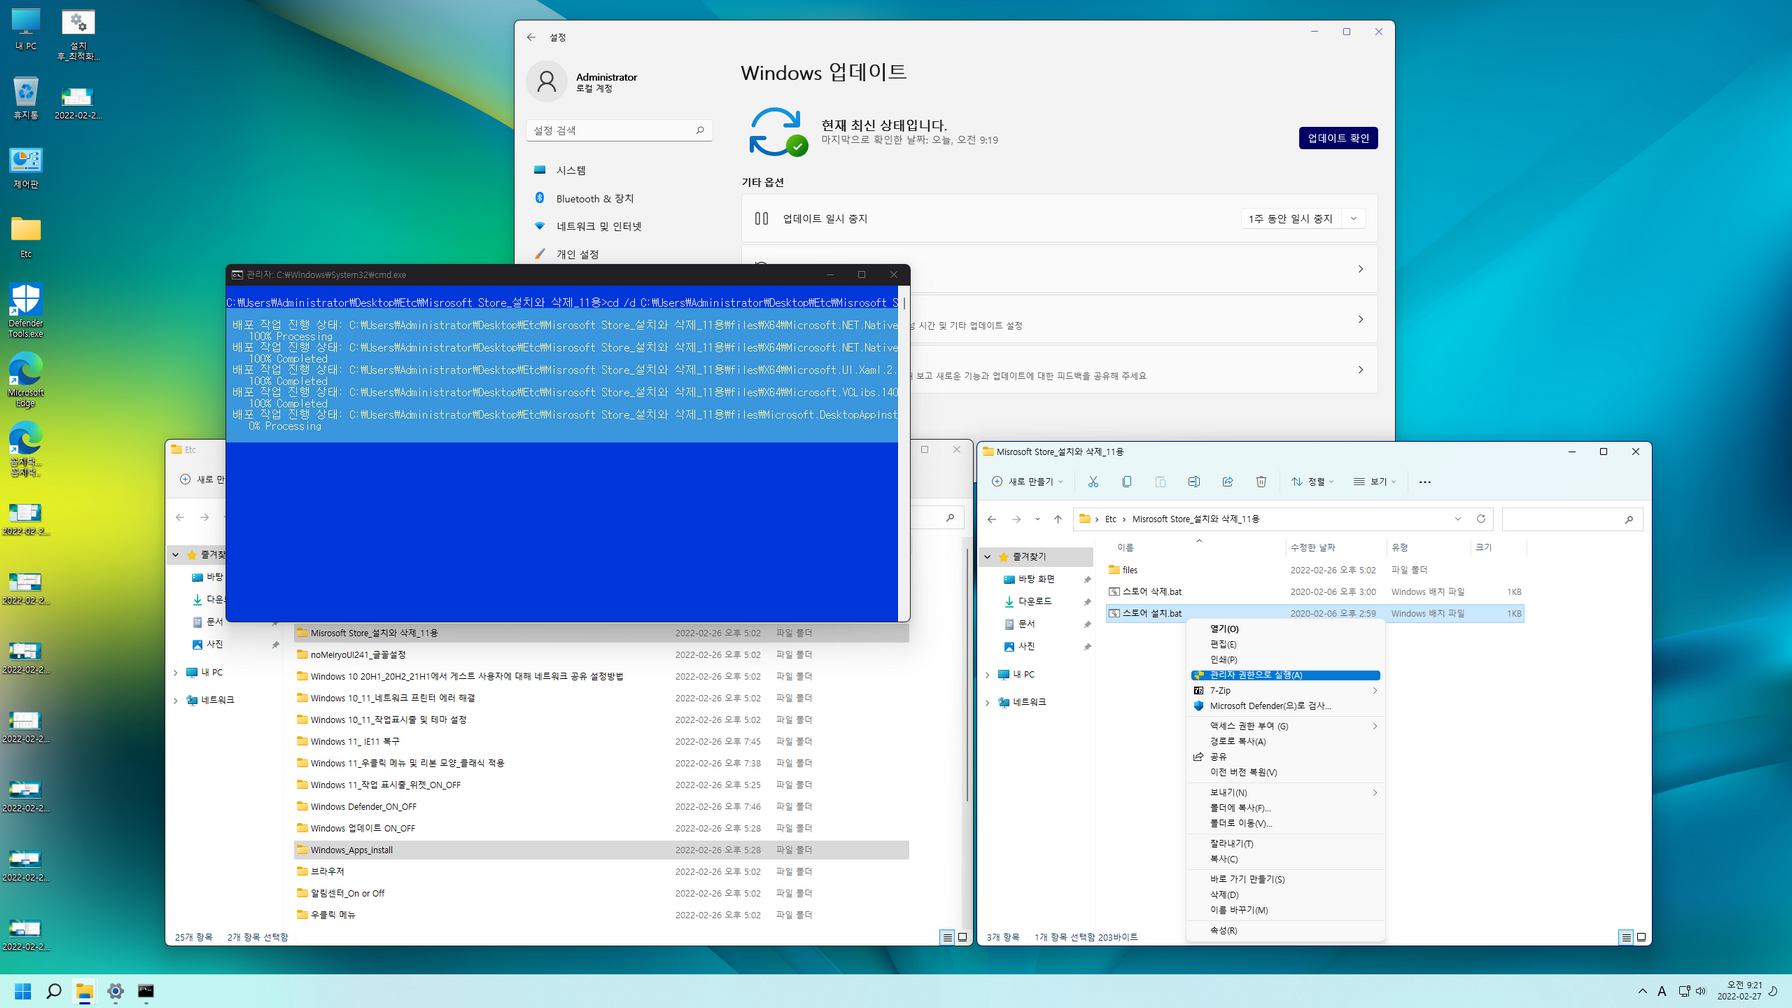This screenshot has width=1792, height=1008.
Task: Open Bluetooth & 장치 in Settings sidebar
Action: (x=619, y=198)
